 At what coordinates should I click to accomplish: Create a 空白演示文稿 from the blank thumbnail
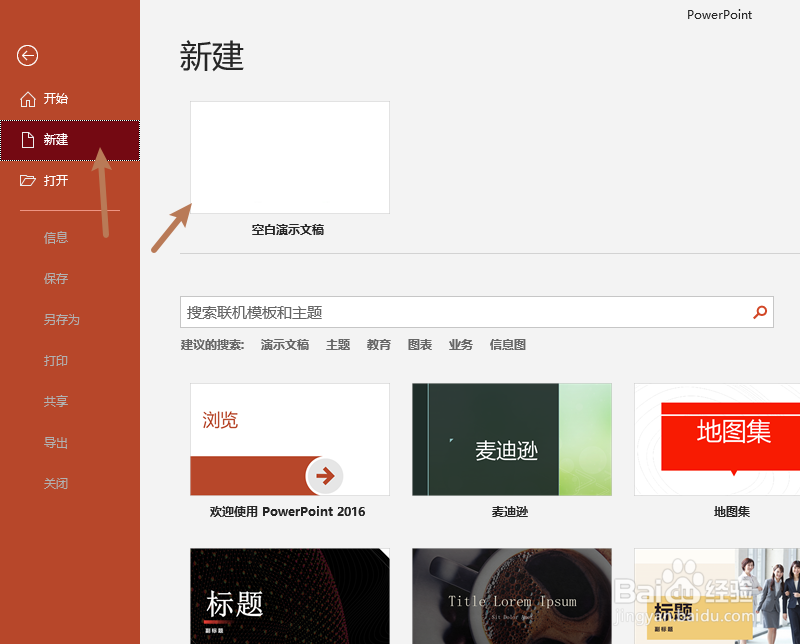290,157
